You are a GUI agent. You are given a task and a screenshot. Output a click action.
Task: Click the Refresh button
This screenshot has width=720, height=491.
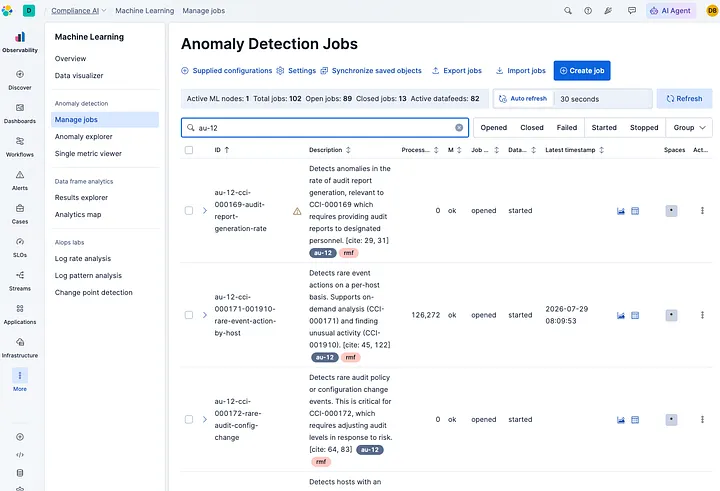point(684,99)
